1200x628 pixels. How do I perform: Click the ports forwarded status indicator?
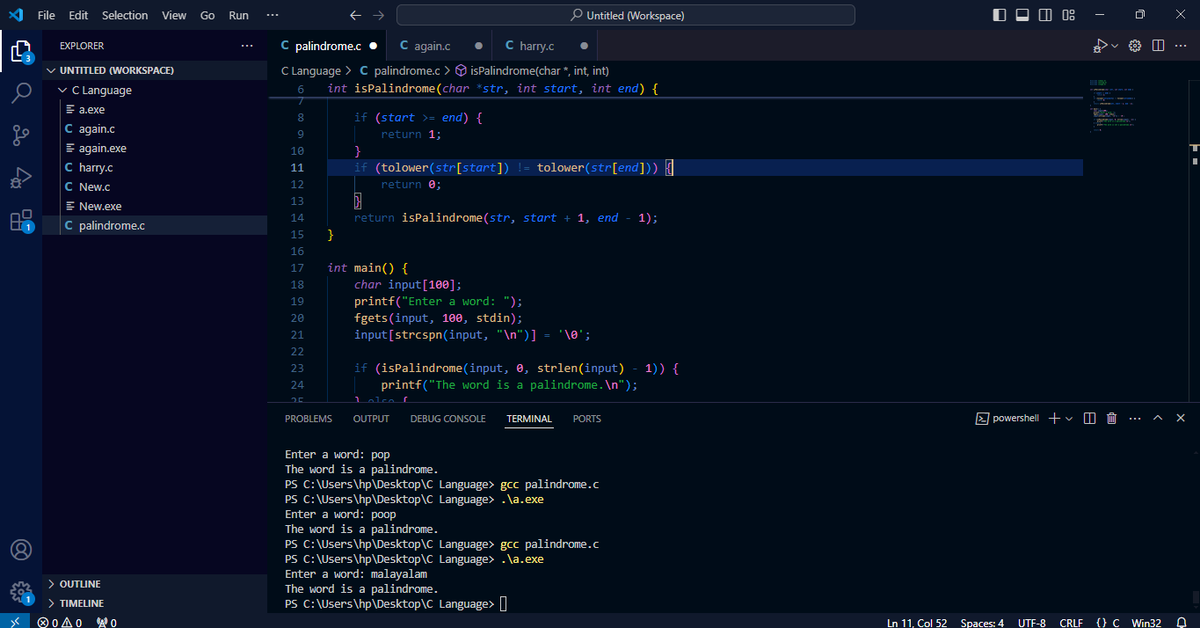point(107,622)
